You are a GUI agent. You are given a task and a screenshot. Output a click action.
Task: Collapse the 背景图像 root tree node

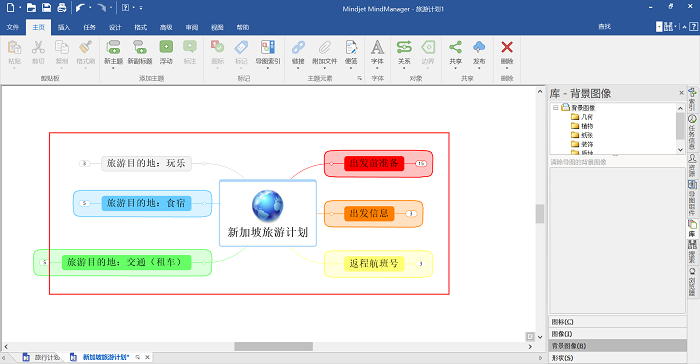click(555, 108)
